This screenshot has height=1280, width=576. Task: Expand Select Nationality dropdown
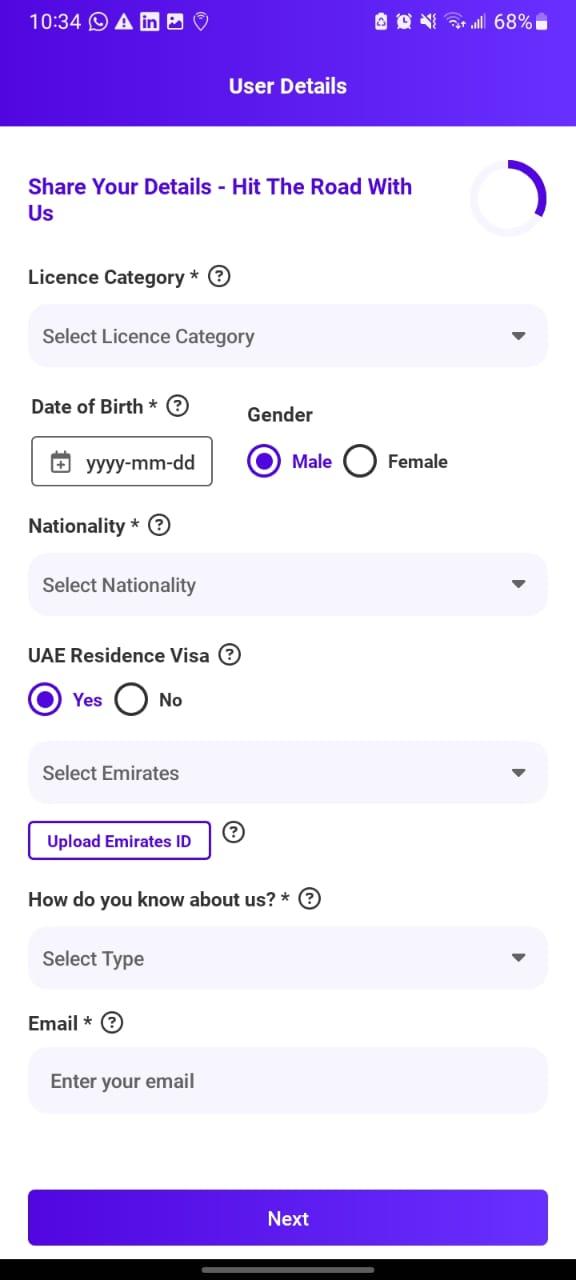[288, 585]
